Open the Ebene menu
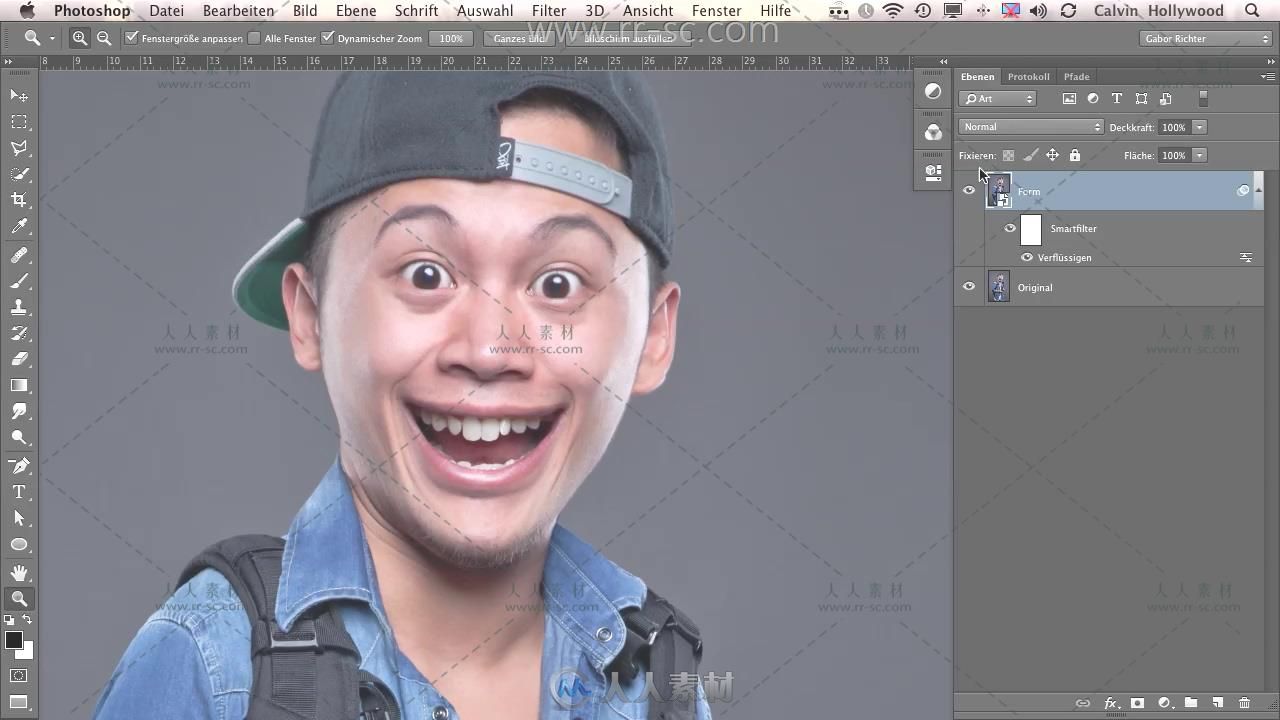This screenshot has width=1280, height=720. [356, 11]
